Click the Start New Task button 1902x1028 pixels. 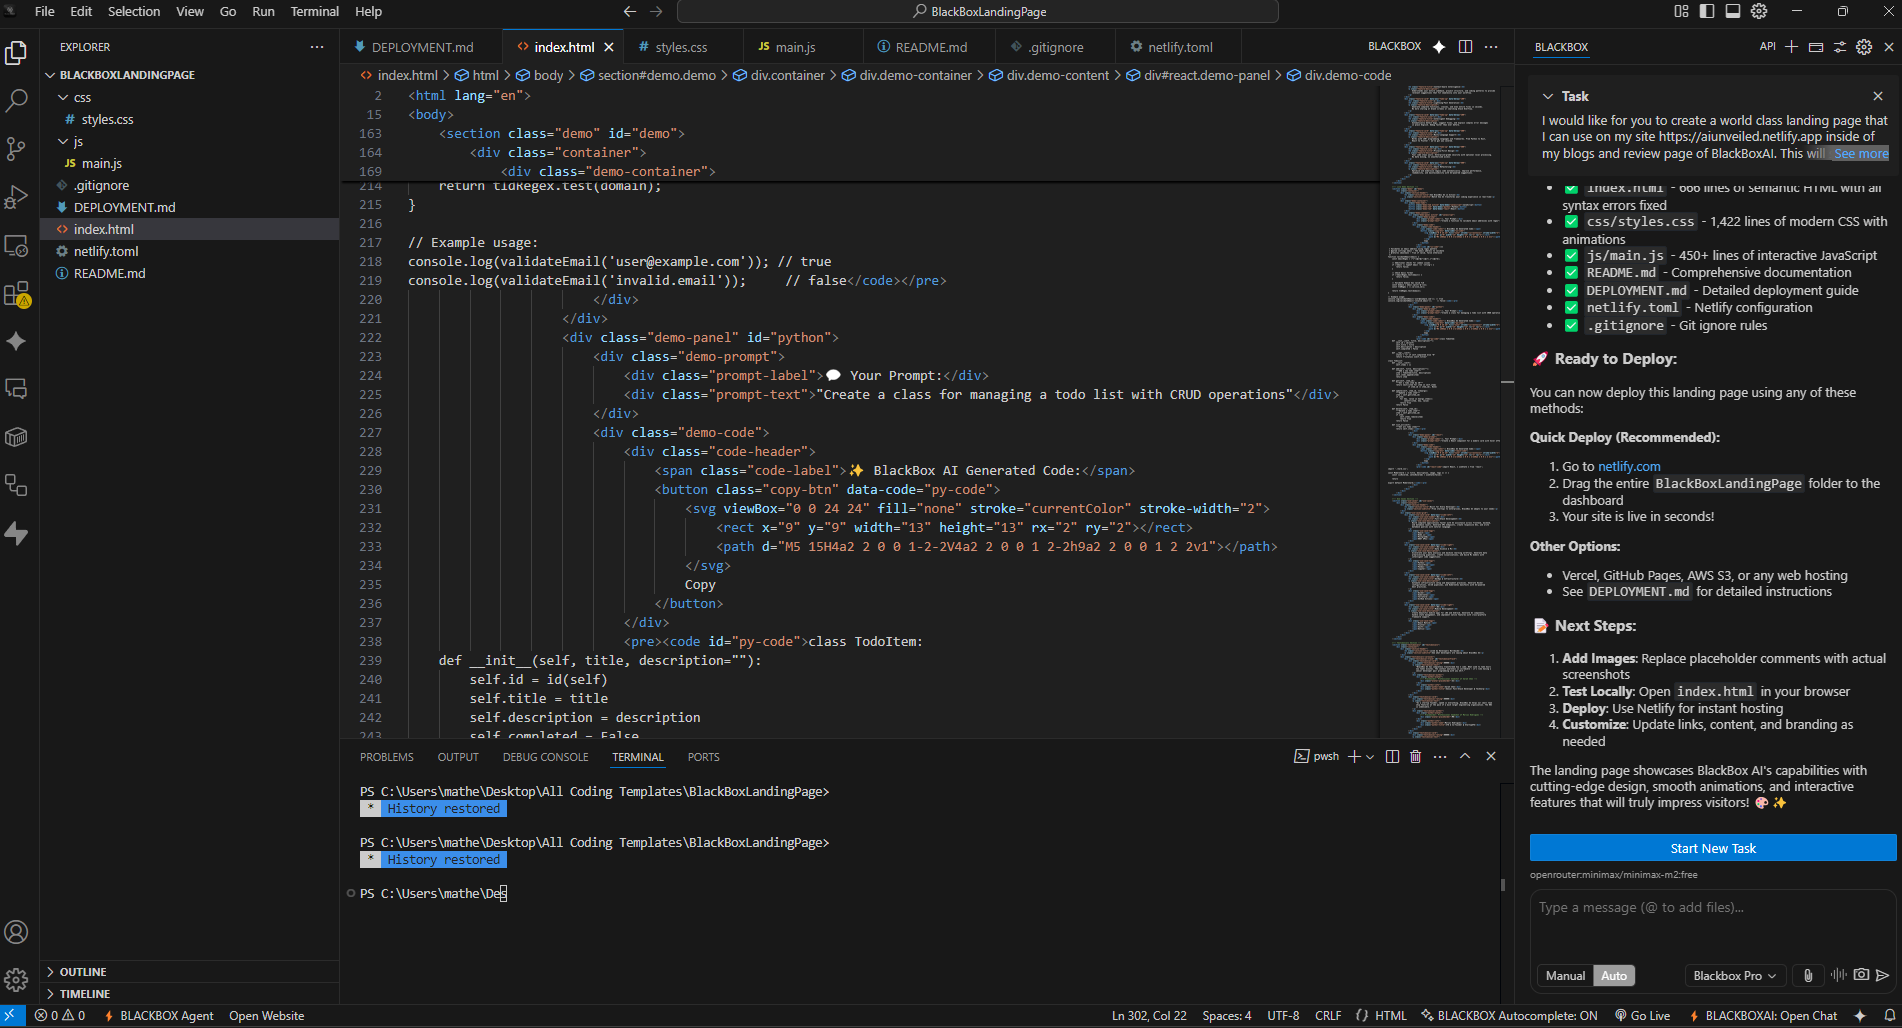point(1712,847)
